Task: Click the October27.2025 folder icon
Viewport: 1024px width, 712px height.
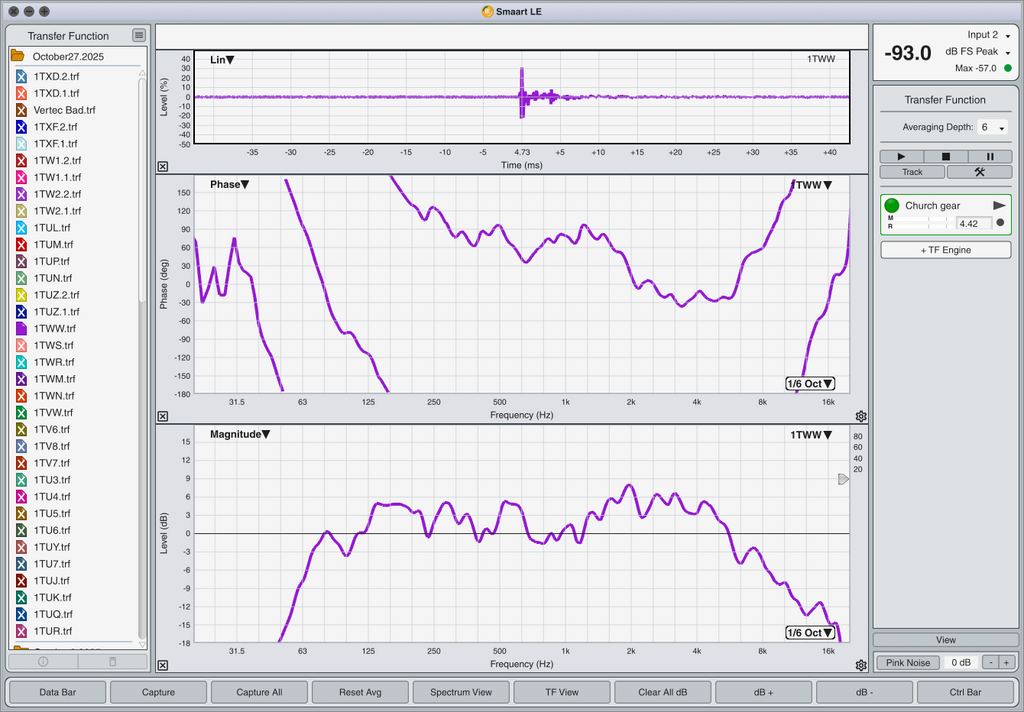Action: (18, 56)
